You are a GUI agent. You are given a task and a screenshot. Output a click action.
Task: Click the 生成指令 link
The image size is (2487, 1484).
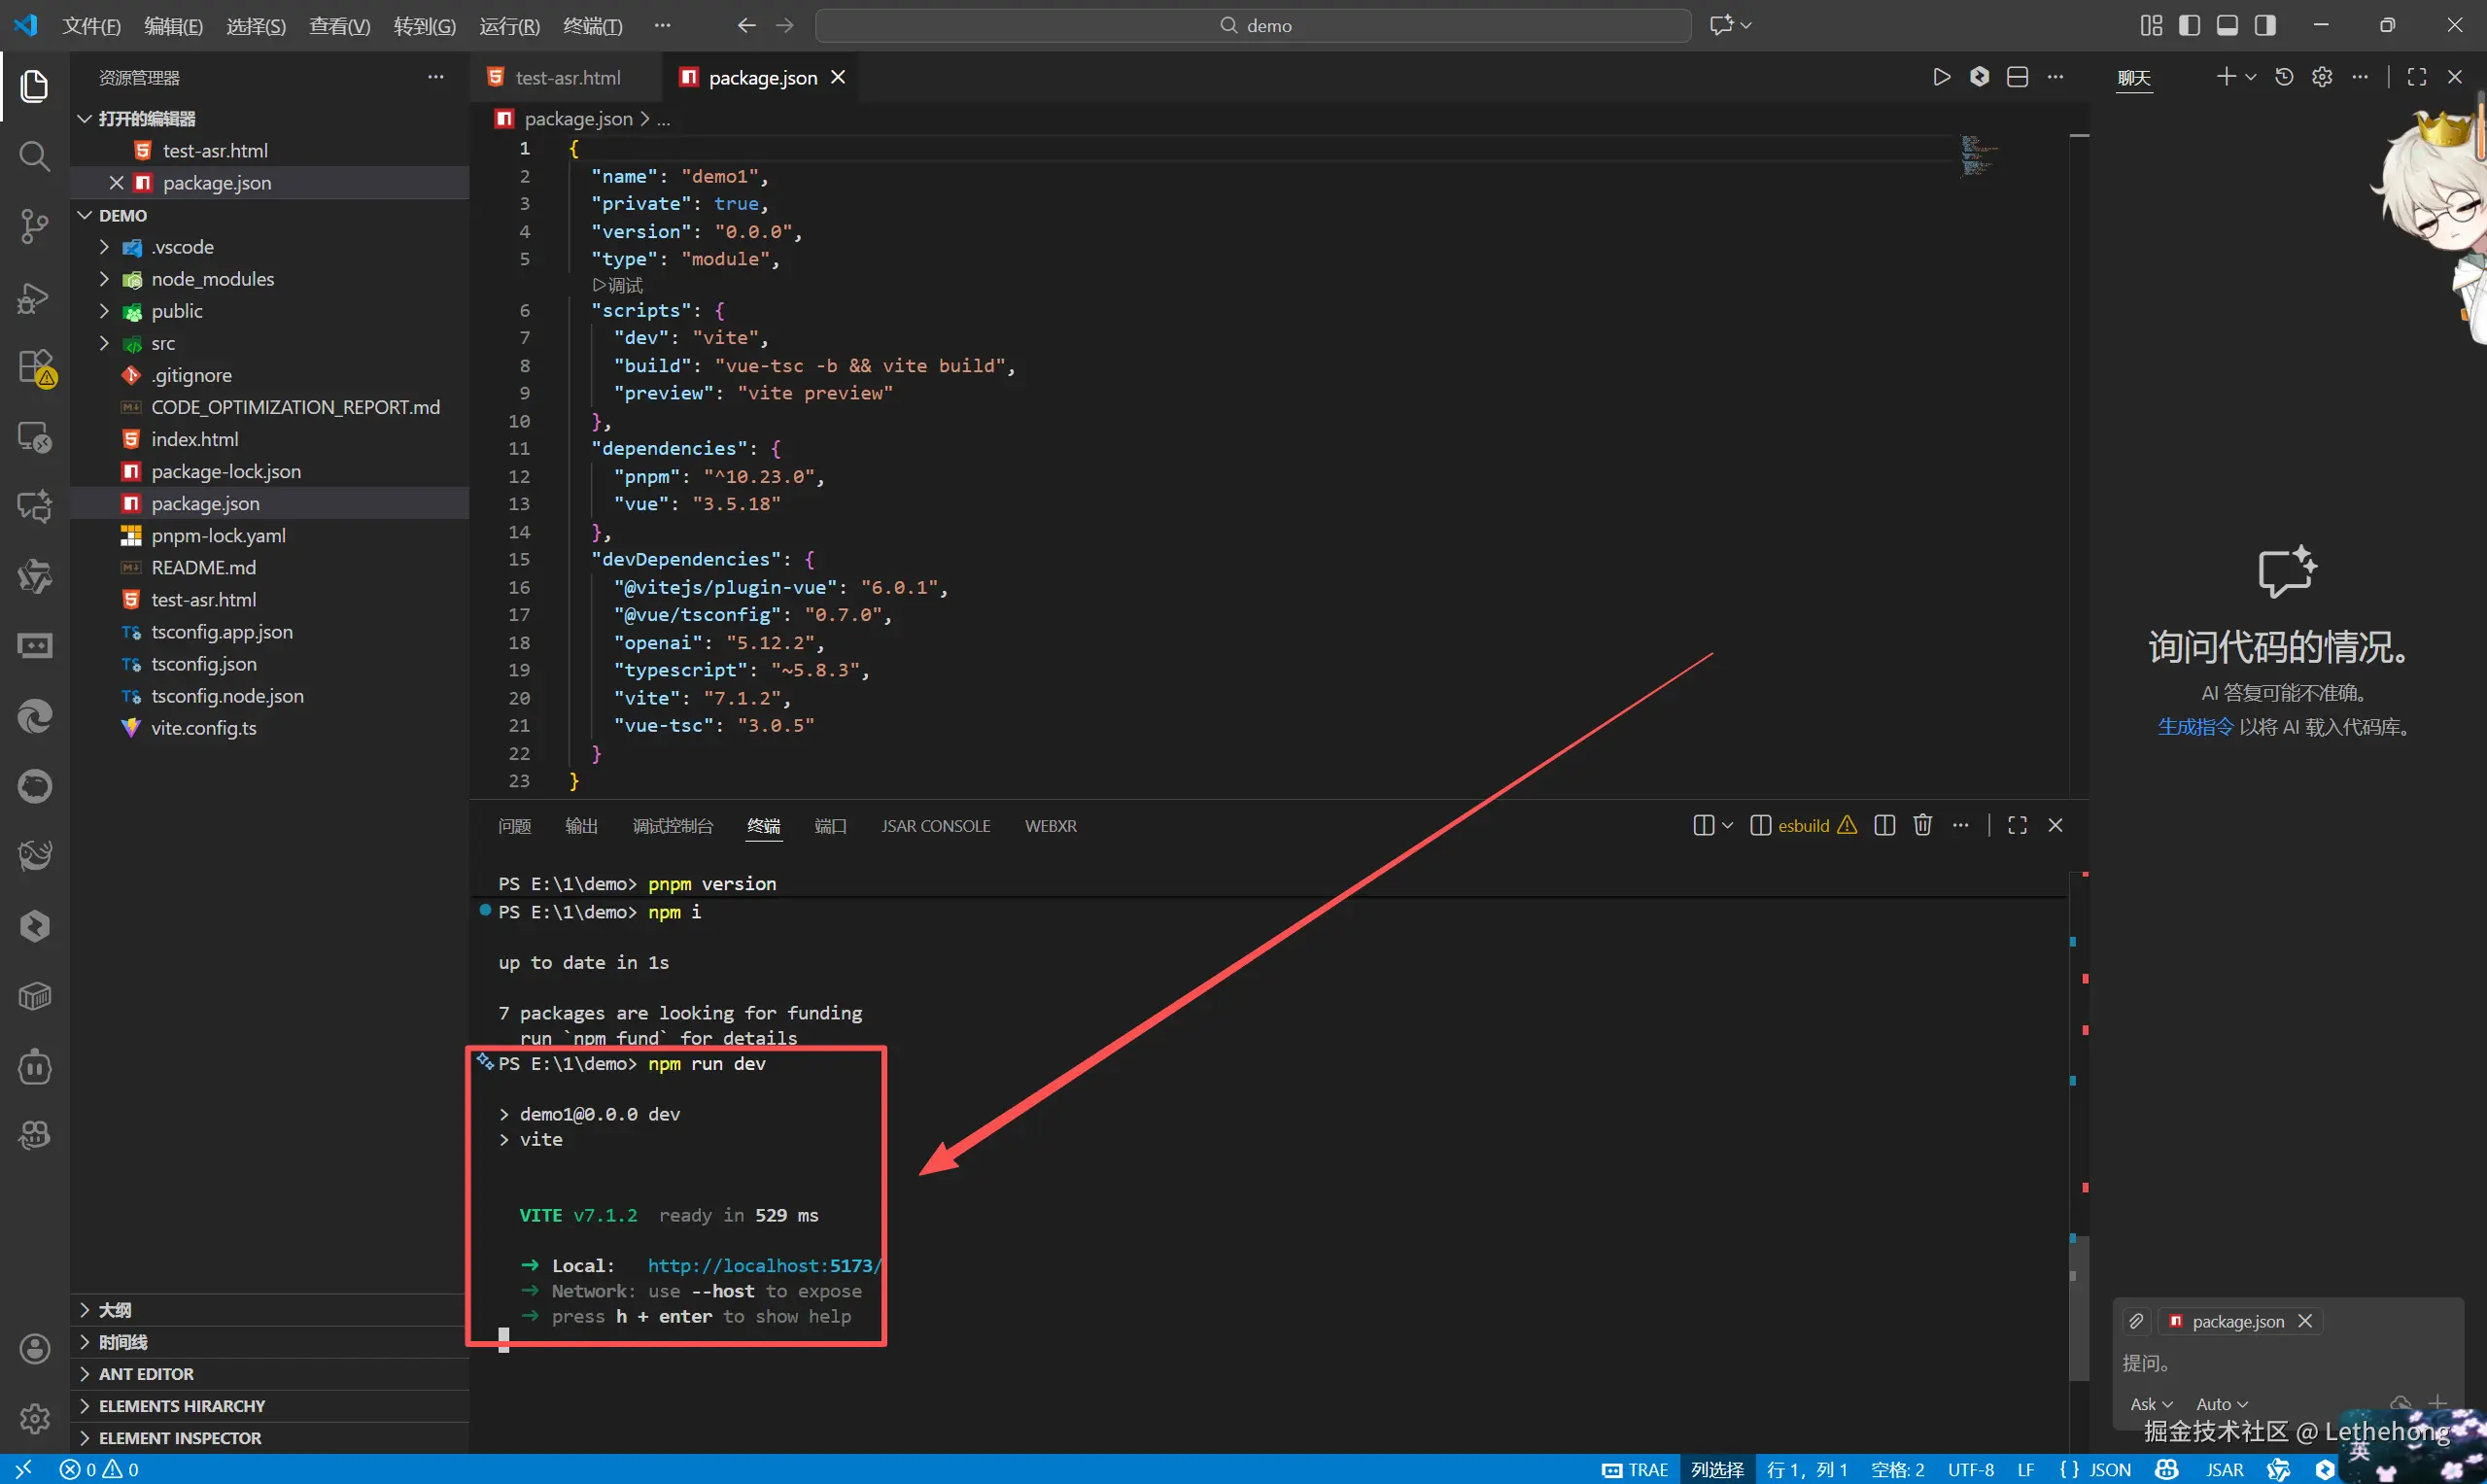(x=2195, y=727)
